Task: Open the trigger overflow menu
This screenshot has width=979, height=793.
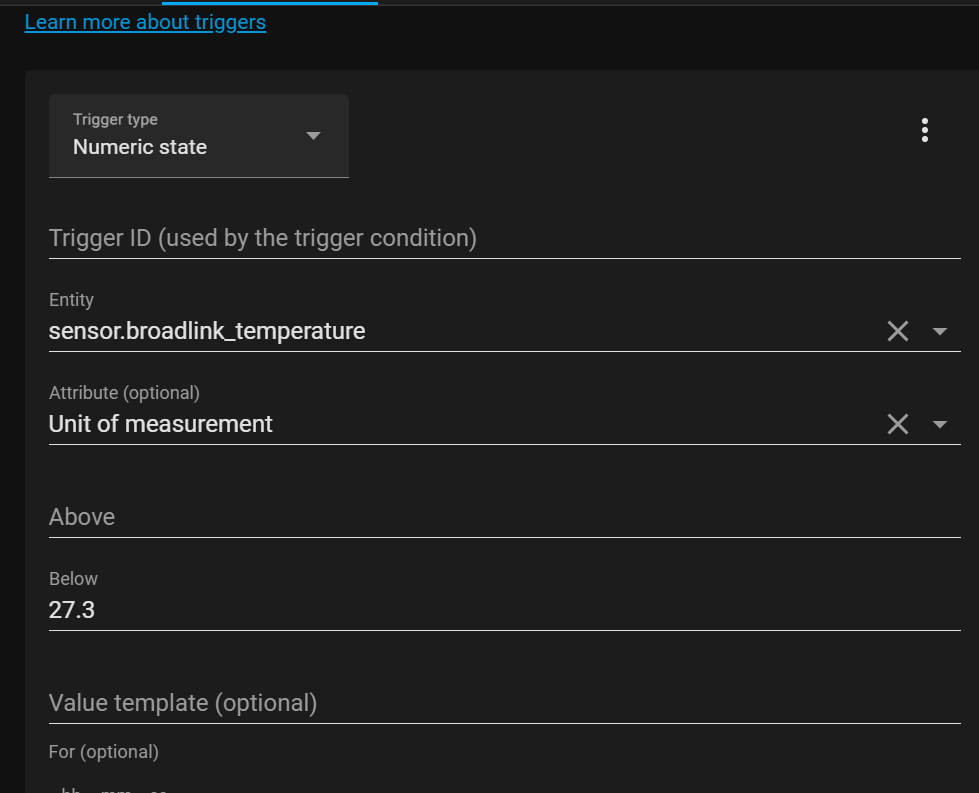Action: point(924,129)
